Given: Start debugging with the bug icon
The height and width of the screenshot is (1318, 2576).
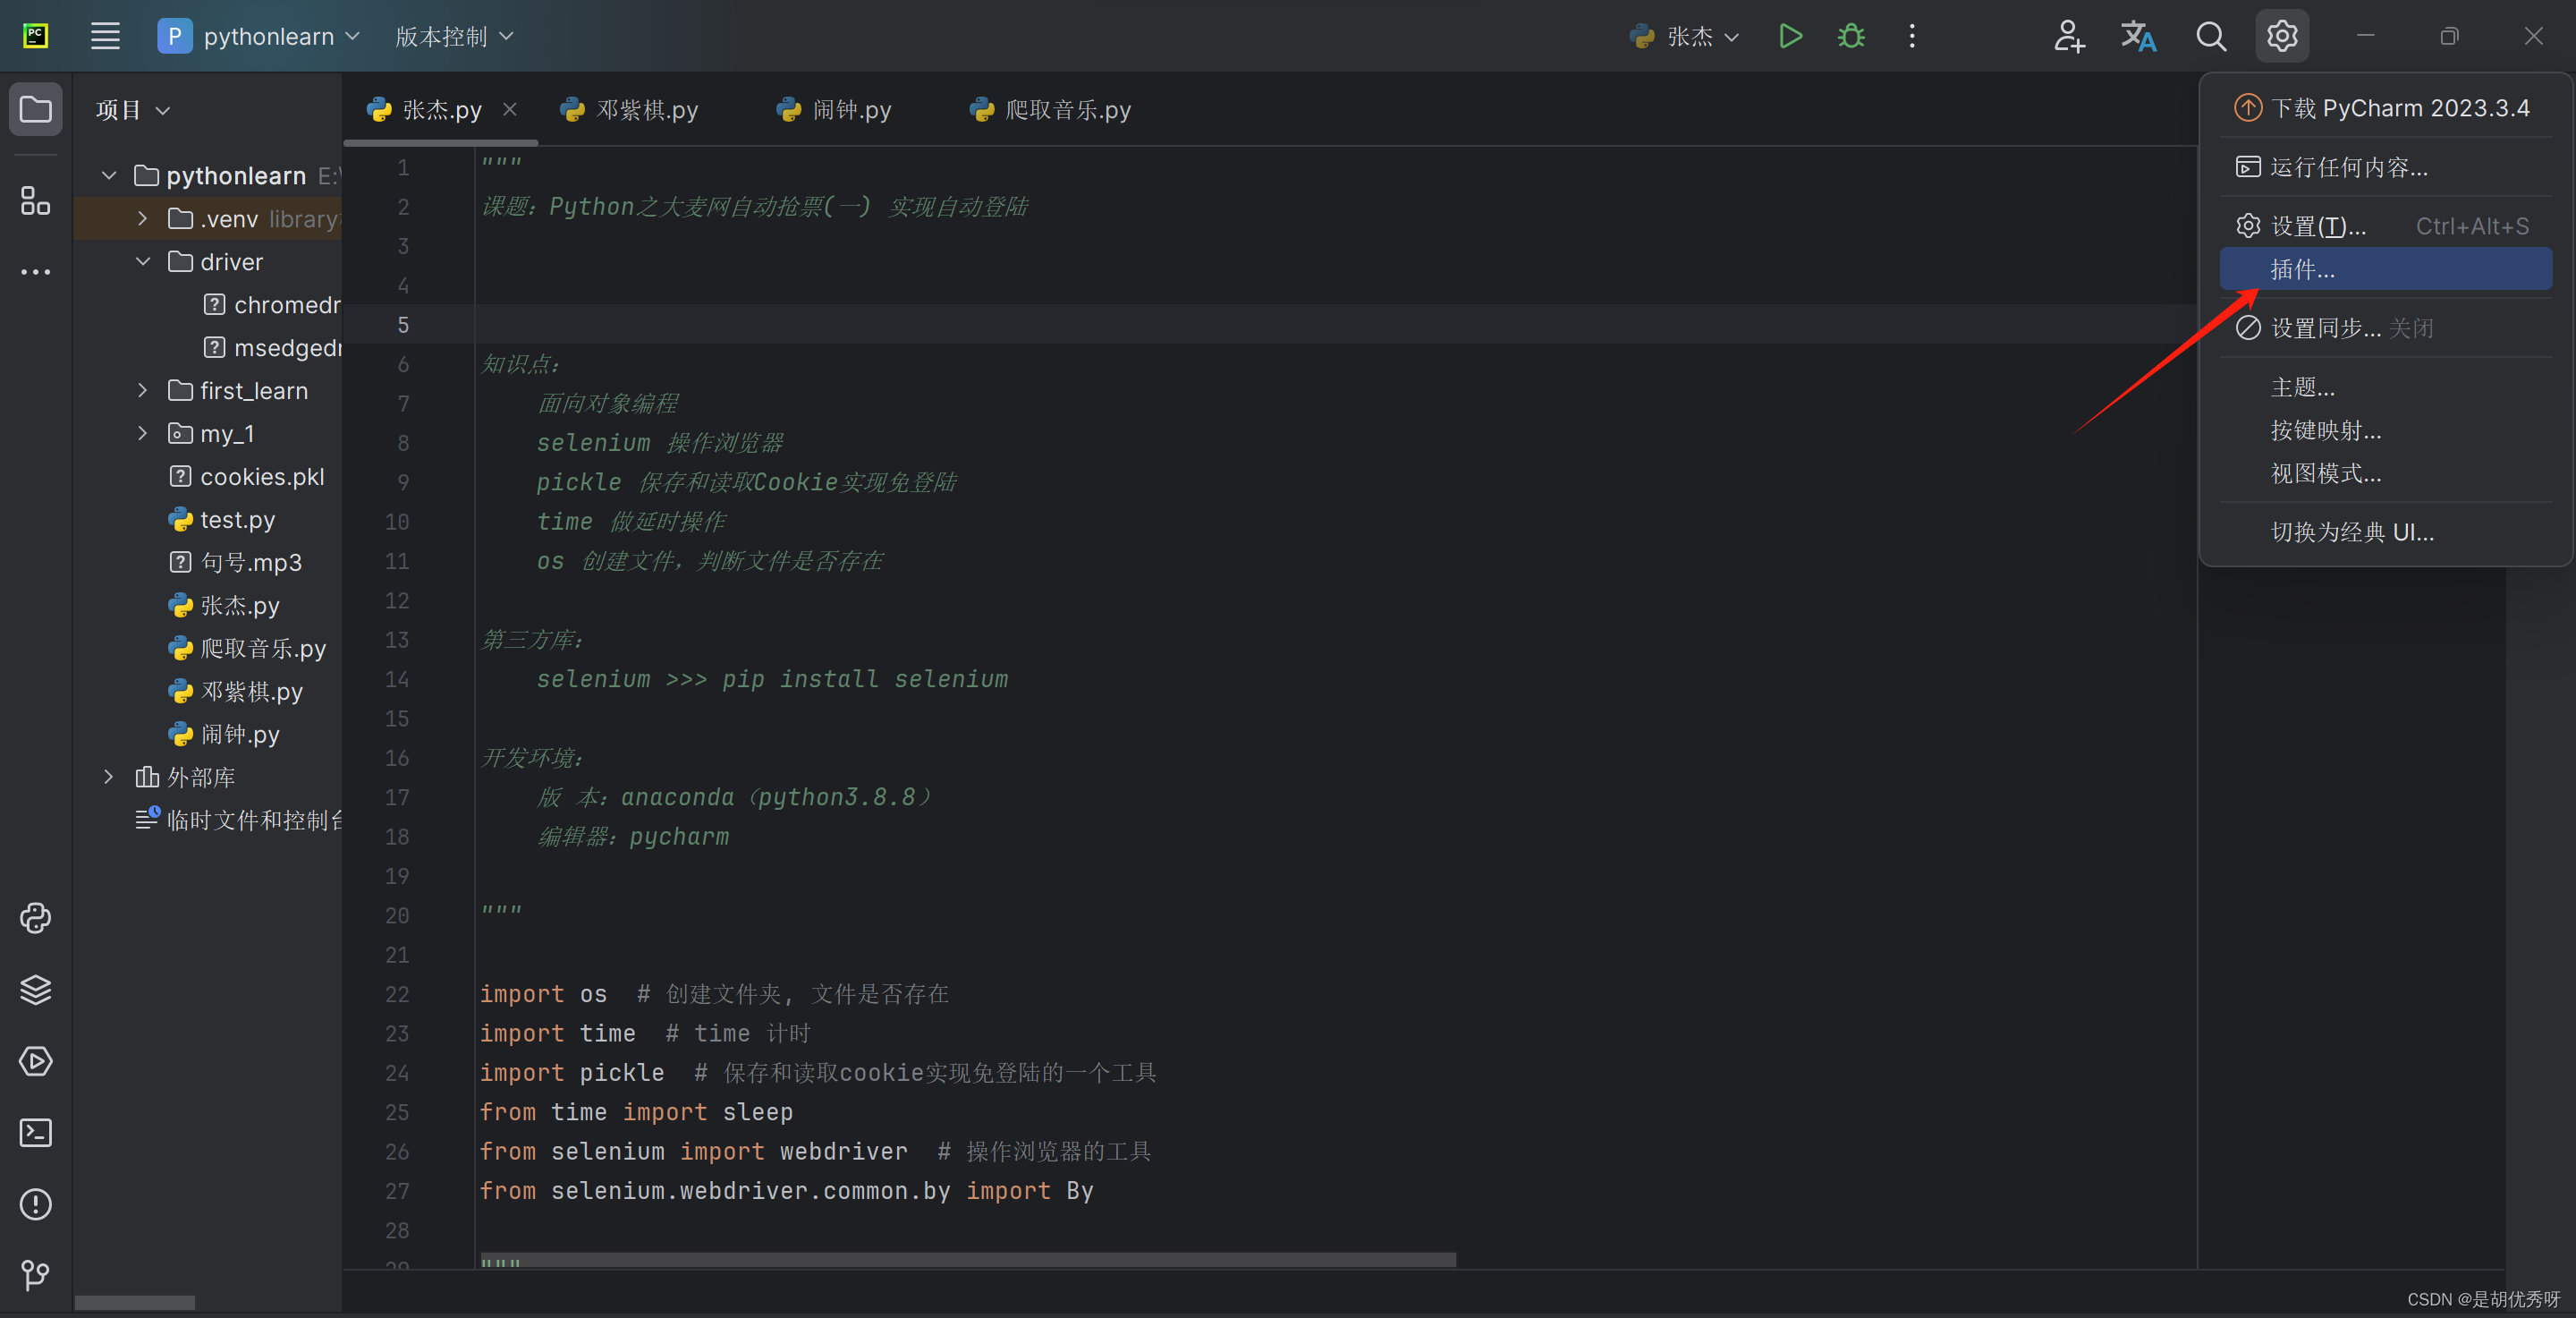Looking at the screenshot, I should click(1851, 37).
